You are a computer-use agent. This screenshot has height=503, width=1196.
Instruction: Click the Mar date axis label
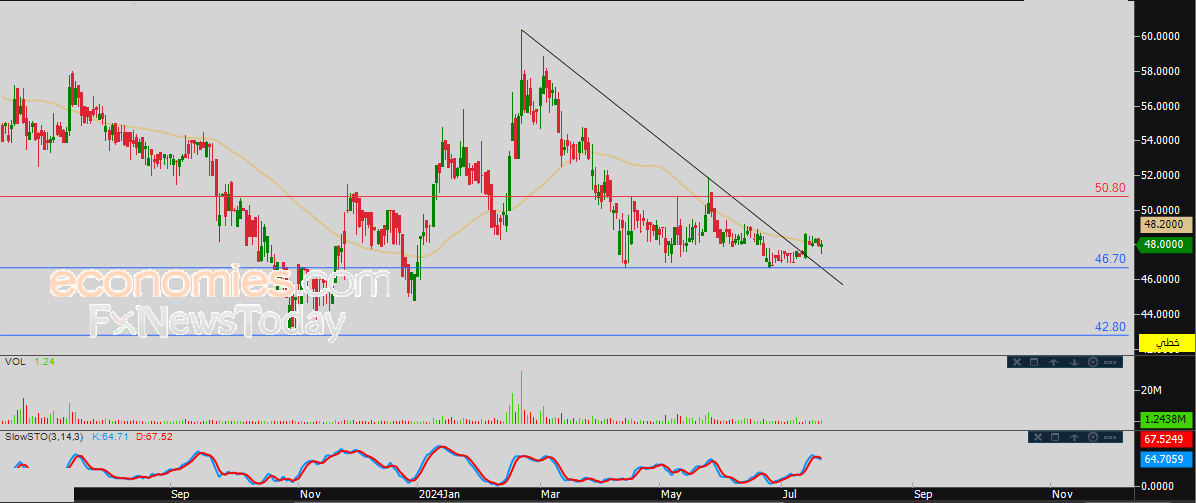tap(550, 495)
